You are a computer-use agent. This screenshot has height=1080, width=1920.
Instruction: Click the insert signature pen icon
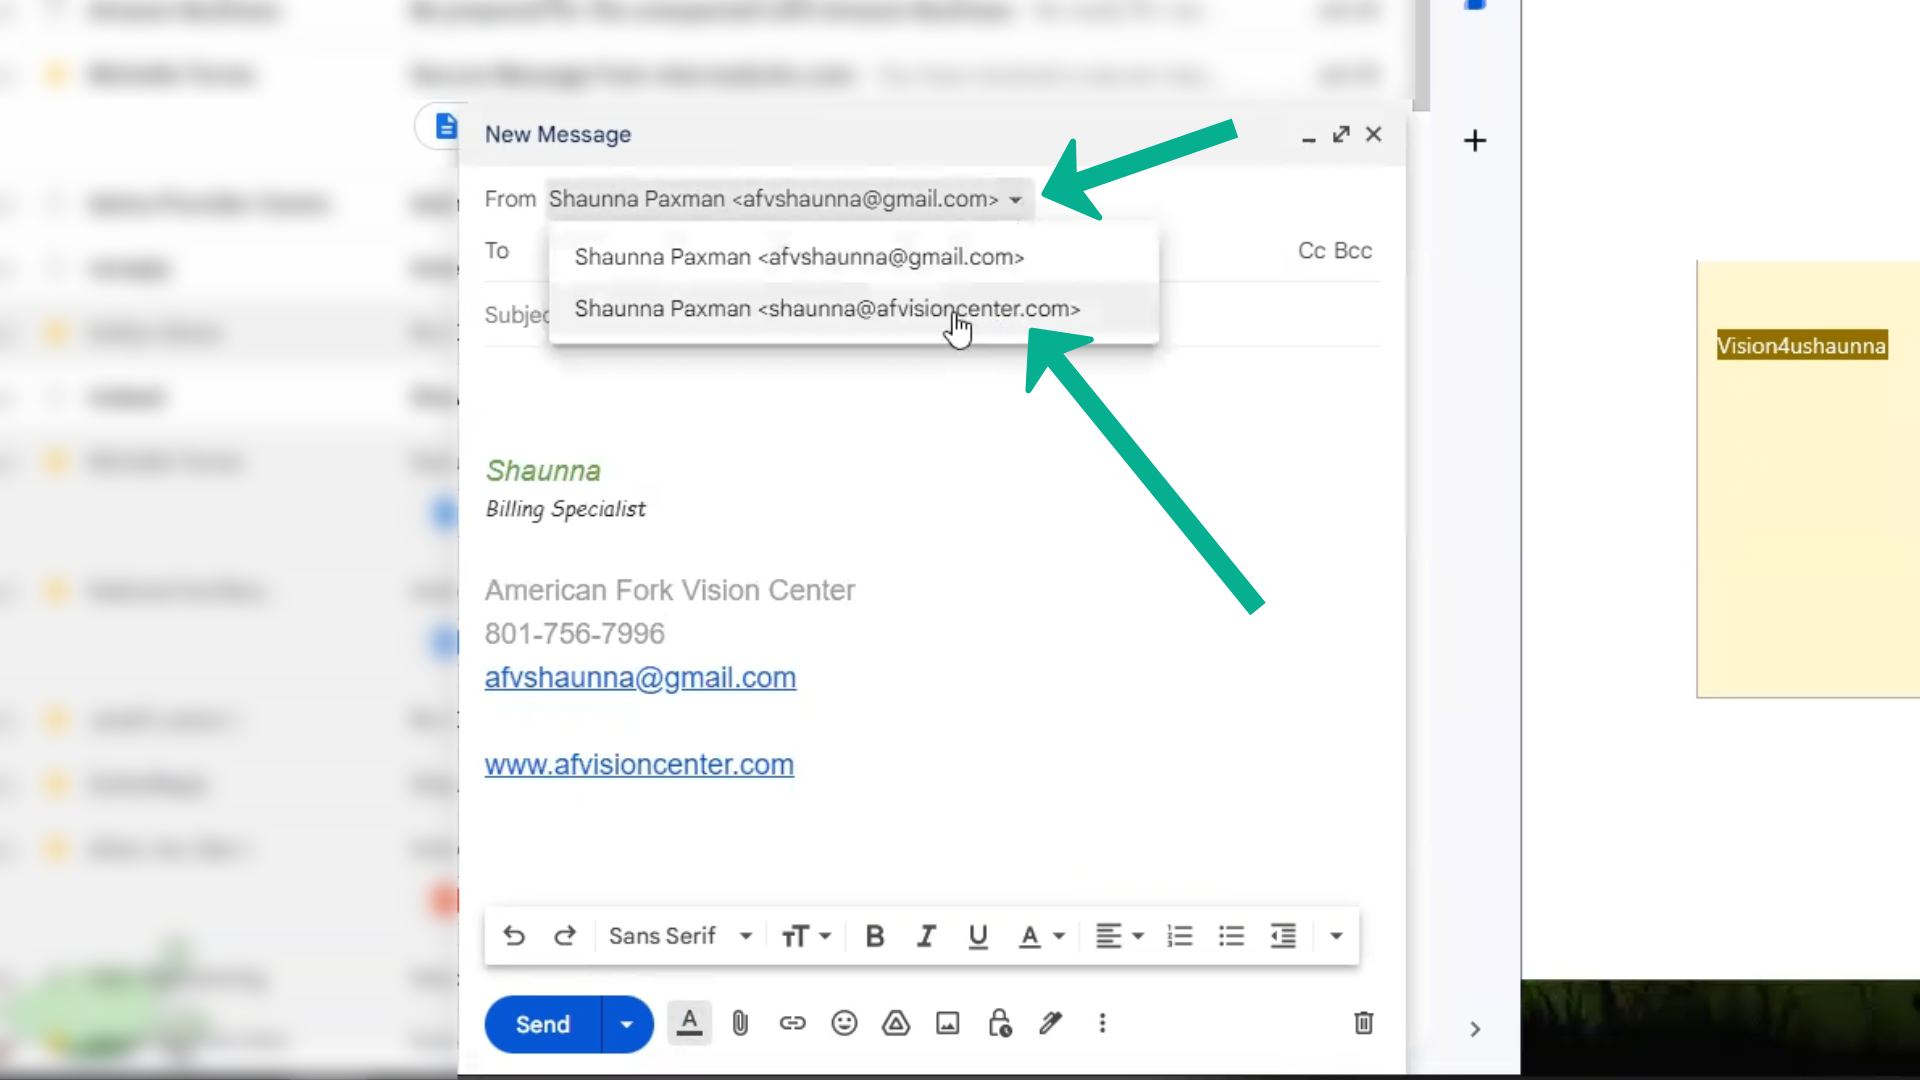(x=1050, y=1023)
